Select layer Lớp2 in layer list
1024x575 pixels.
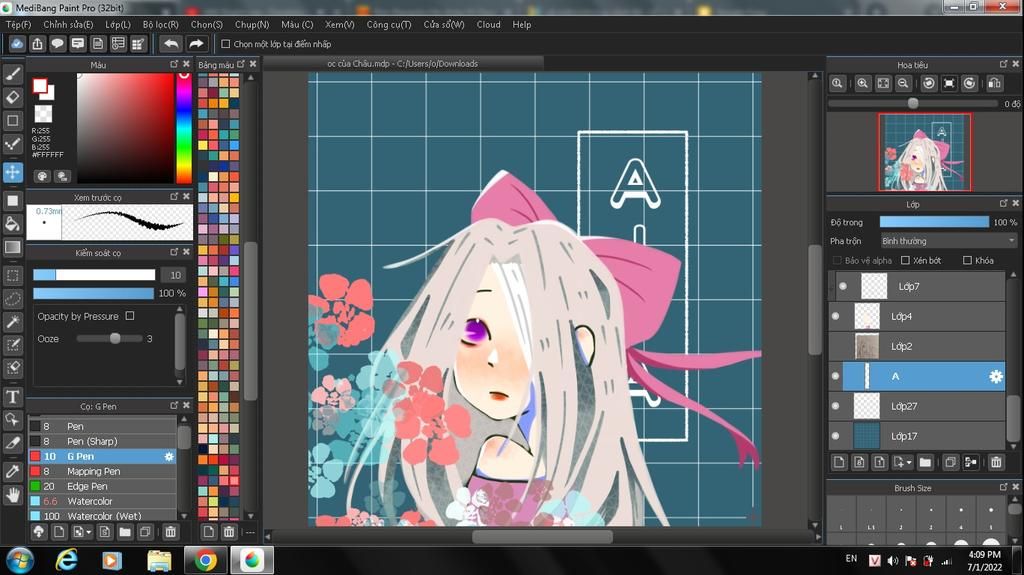917,346
